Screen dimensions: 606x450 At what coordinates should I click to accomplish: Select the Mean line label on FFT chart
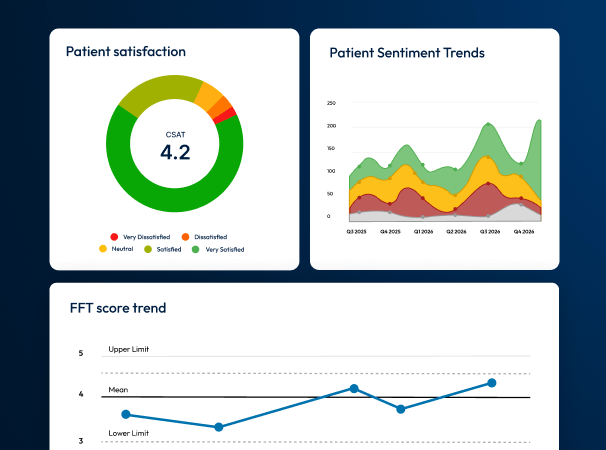118,390
